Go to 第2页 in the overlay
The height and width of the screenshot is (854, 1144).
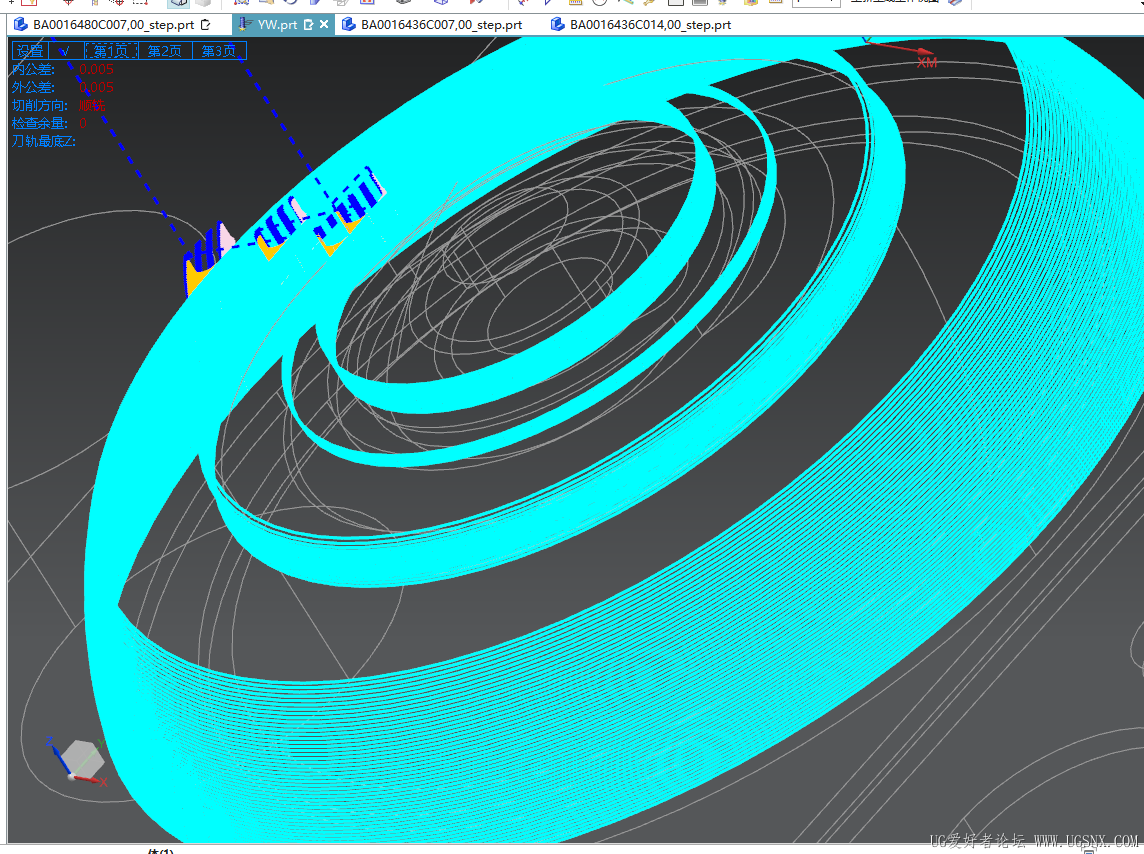(x=165, y=51)
